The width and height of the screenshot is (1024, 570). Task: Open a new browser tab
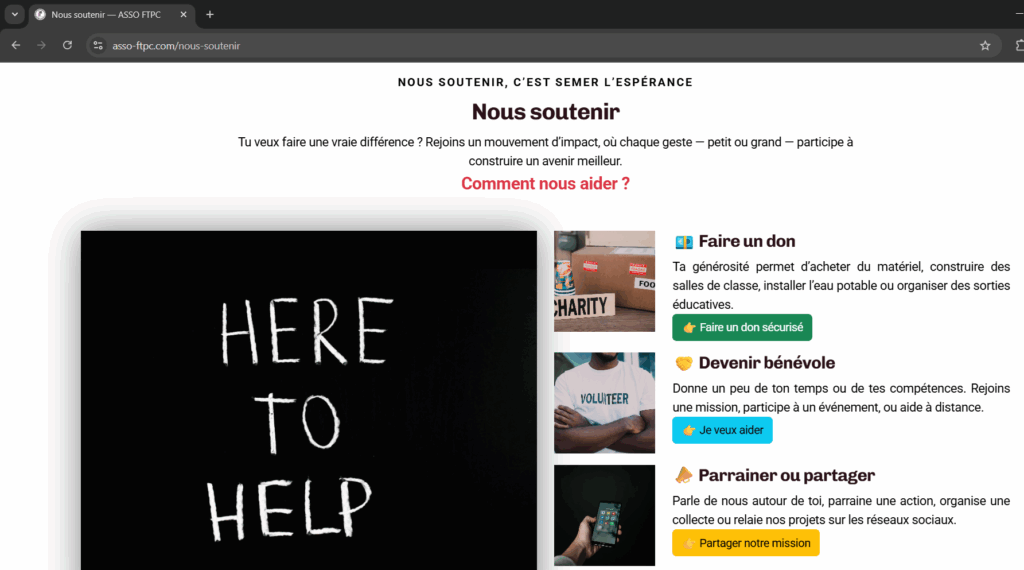(210, 14)
